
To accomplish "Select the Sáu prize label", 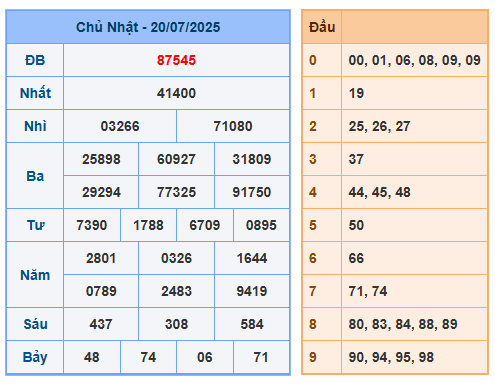I will 35,324.
